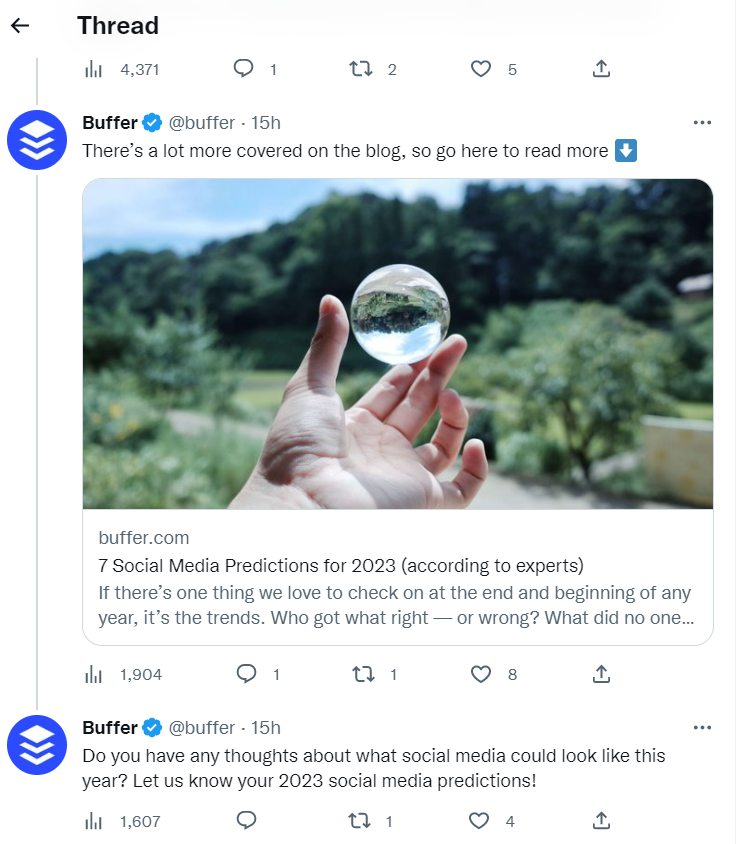Retweet the predictions question tweet
This screenshot has width=742, height=844.
click(x=361, y=821)
